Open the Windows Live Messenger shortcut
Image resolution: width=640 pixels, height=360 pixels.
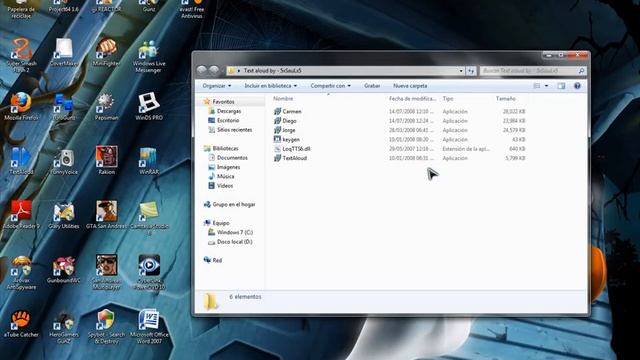[x=149, y=56]
